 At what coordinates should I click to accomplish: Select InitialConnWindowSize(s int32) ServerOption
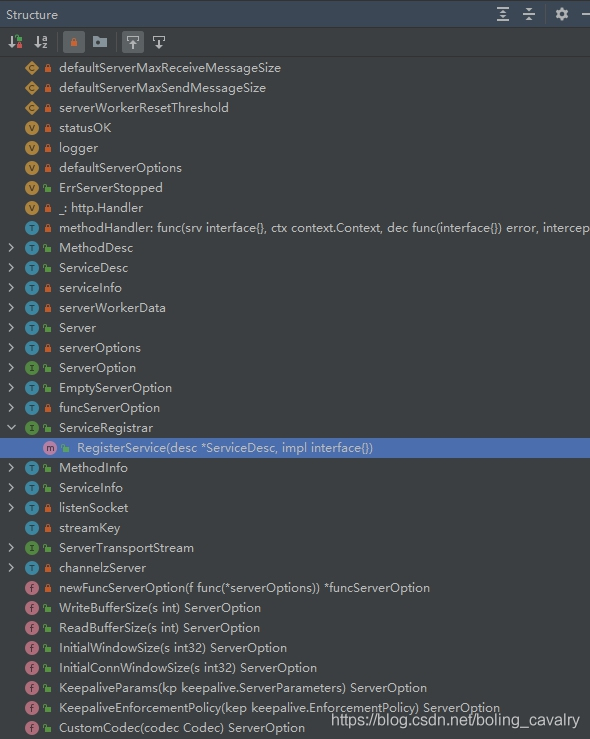coord(188,668)
